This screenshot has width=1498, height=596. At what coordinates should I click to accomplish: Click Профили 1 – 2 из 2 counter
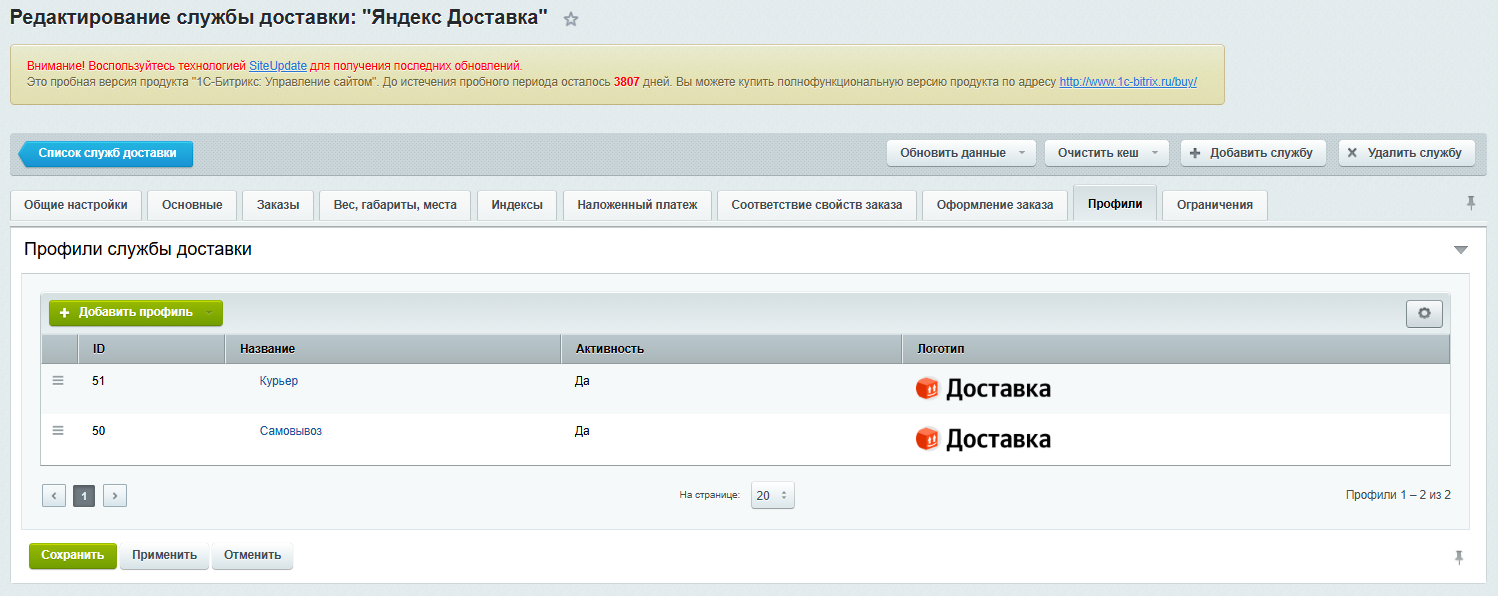(1398, 495)
